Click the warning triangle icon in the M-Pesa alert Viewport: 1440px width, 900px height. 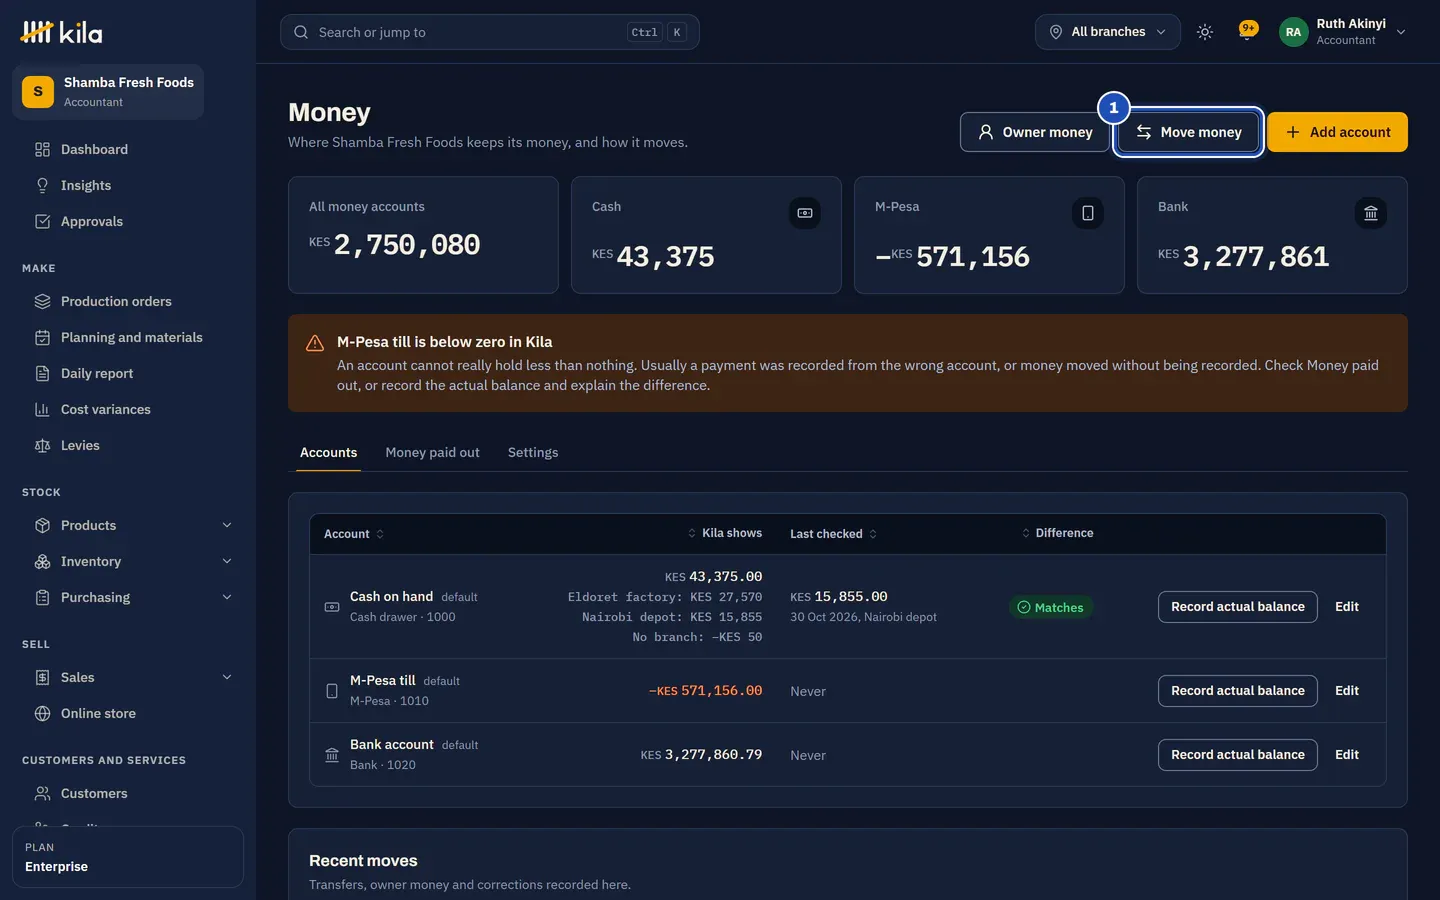pyautogui.click(x=315, y=344)
